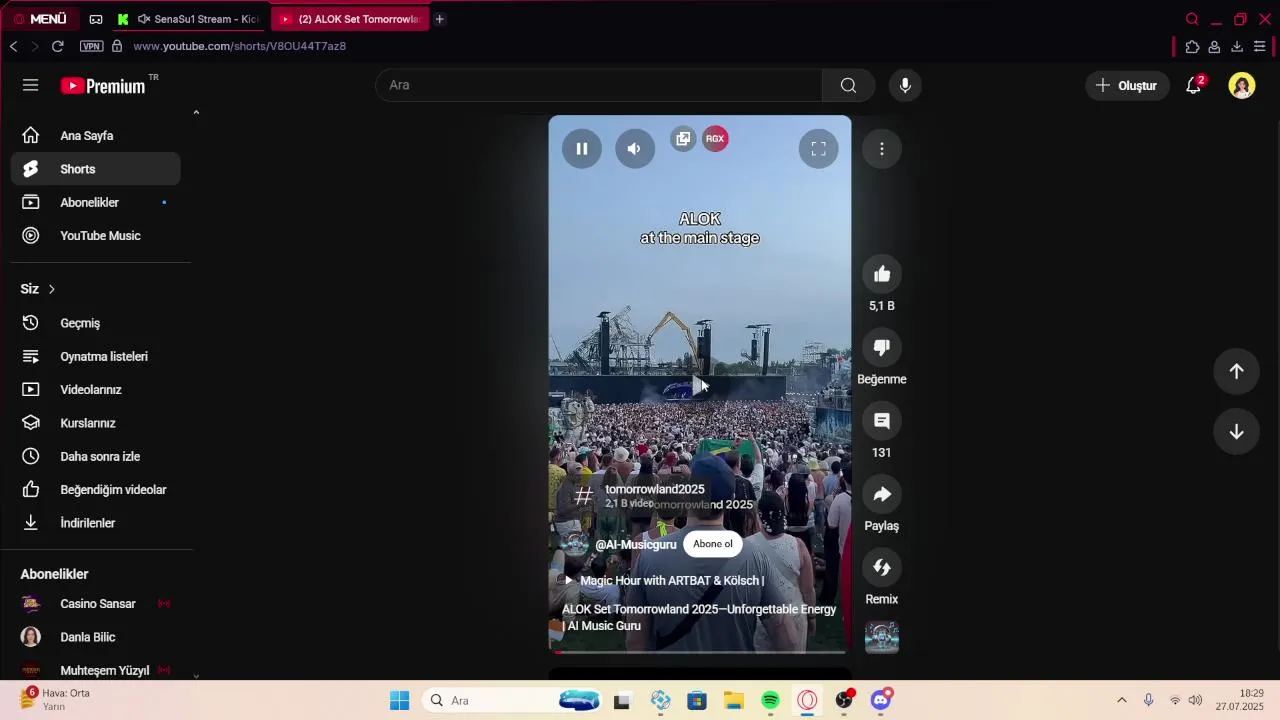Open Abonelikler in the sidebar
1280x720 pixels.
(x=96, y=202)
